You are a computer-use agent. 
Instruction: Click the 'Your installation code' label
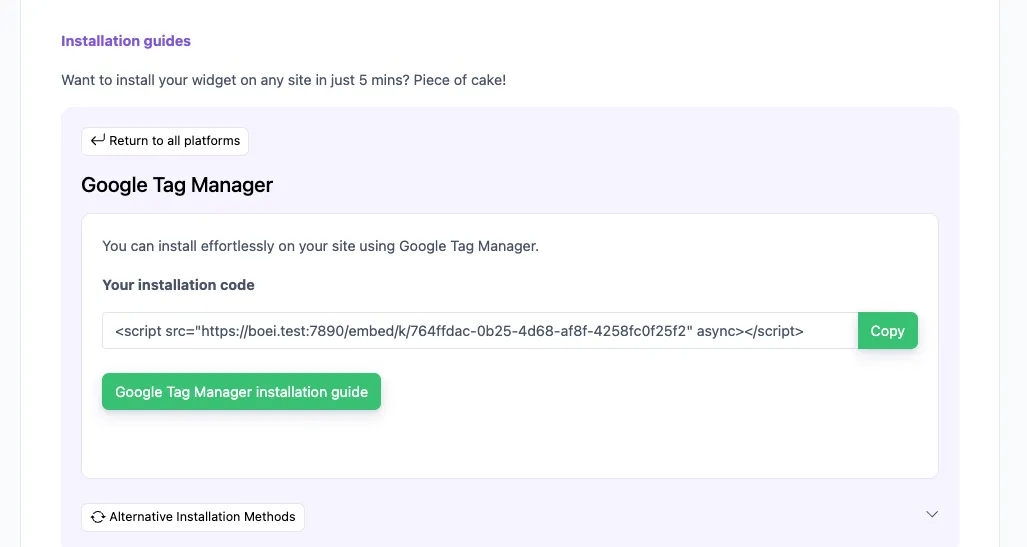tap(178, 285)
